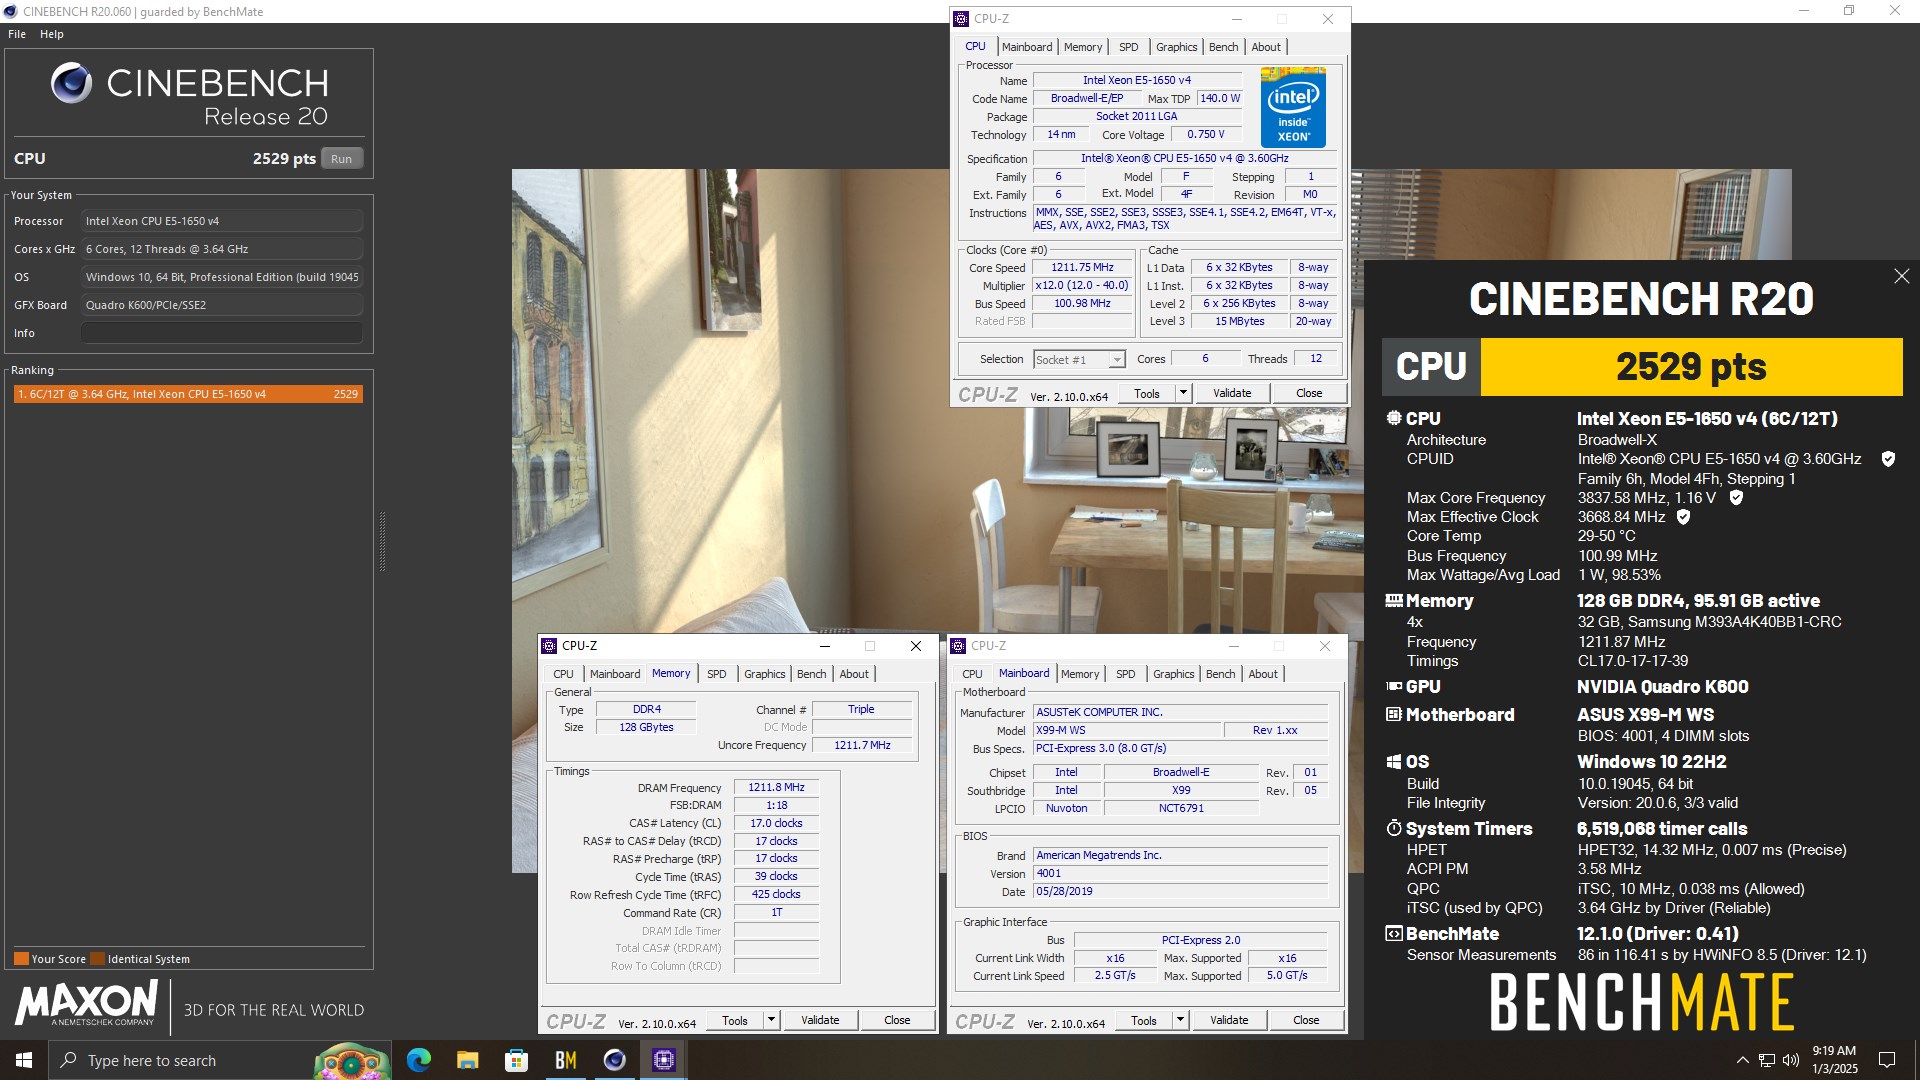Open File Explorer from taskbar
1920x1080 pixels.
tap(467, 1060)
